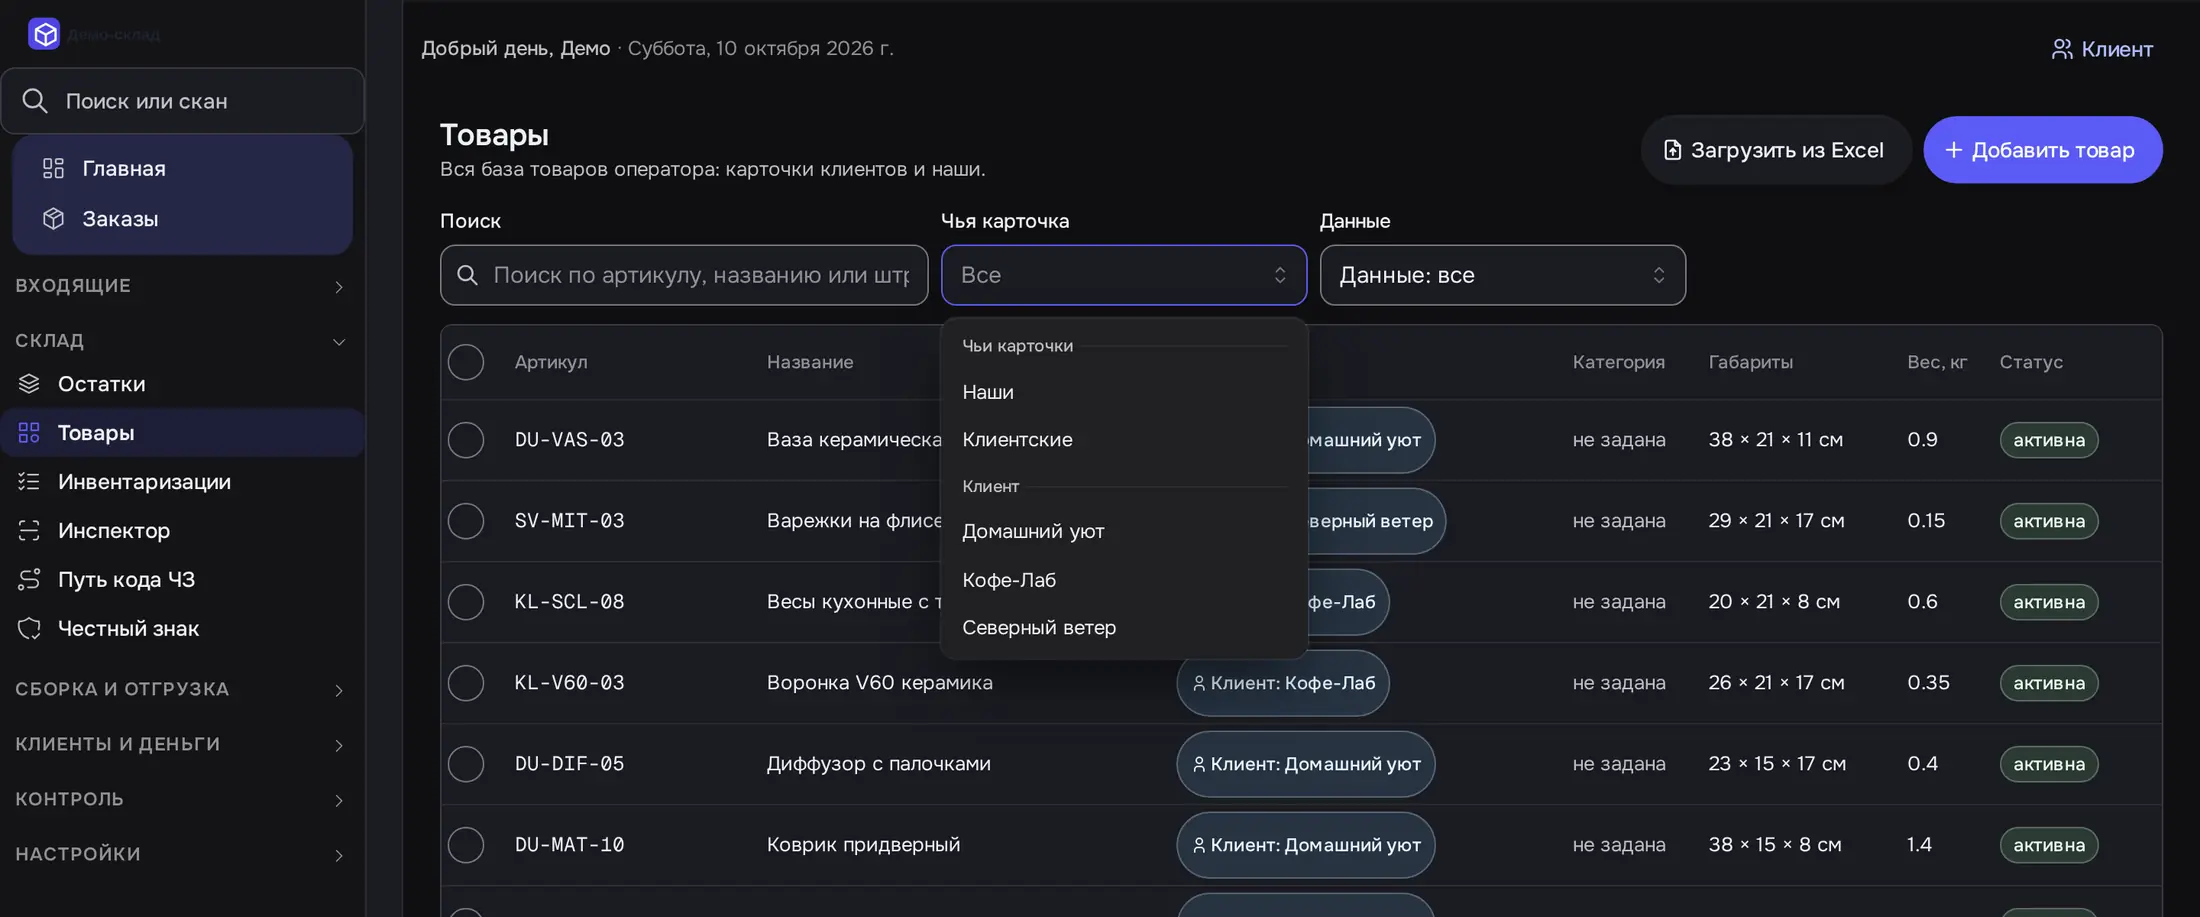
Task: Choose Клиентские in the dropdown list
Action: click(1124, 439)
